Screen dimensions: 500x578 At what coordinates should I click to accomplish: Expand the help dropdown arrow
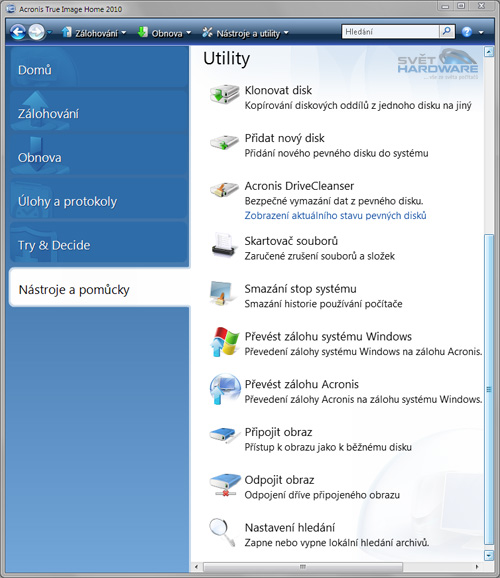pos(481,32)
